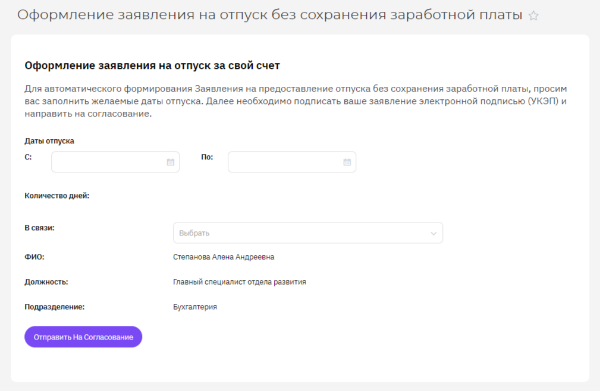Open the "Выбрать" reason dropdown
This screenshot has height=391, width=600.
(308, 233)
